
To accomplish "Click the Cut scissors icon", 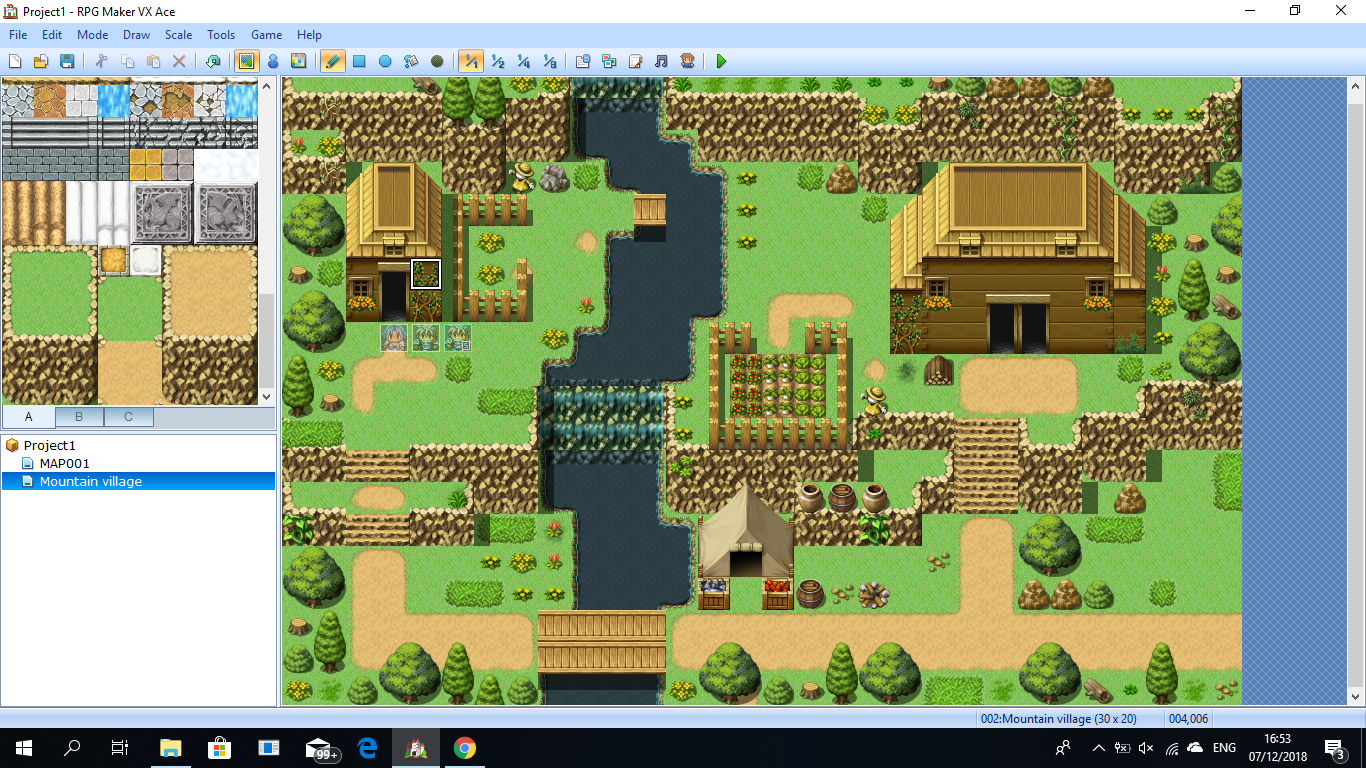I will point(101,61).
